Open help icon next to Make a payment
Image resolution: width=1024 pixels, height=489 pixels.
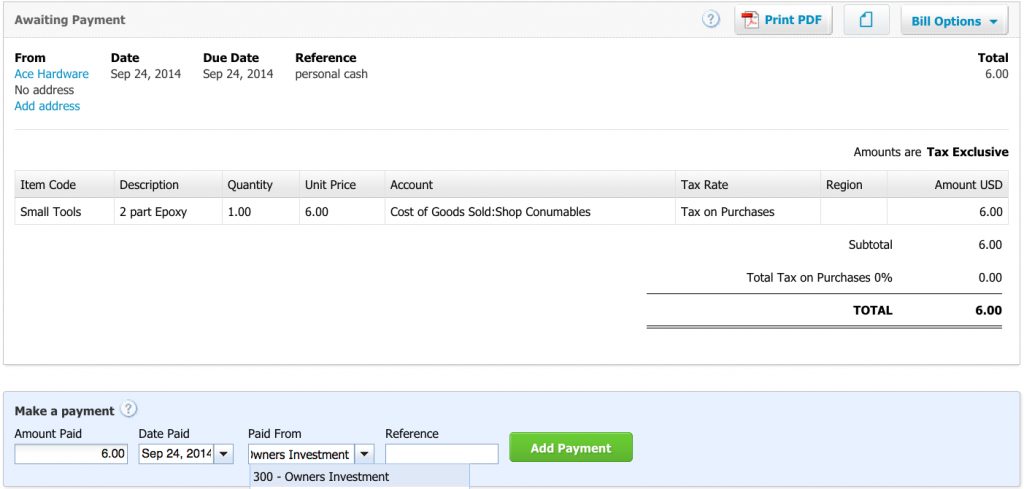point(129,409)
